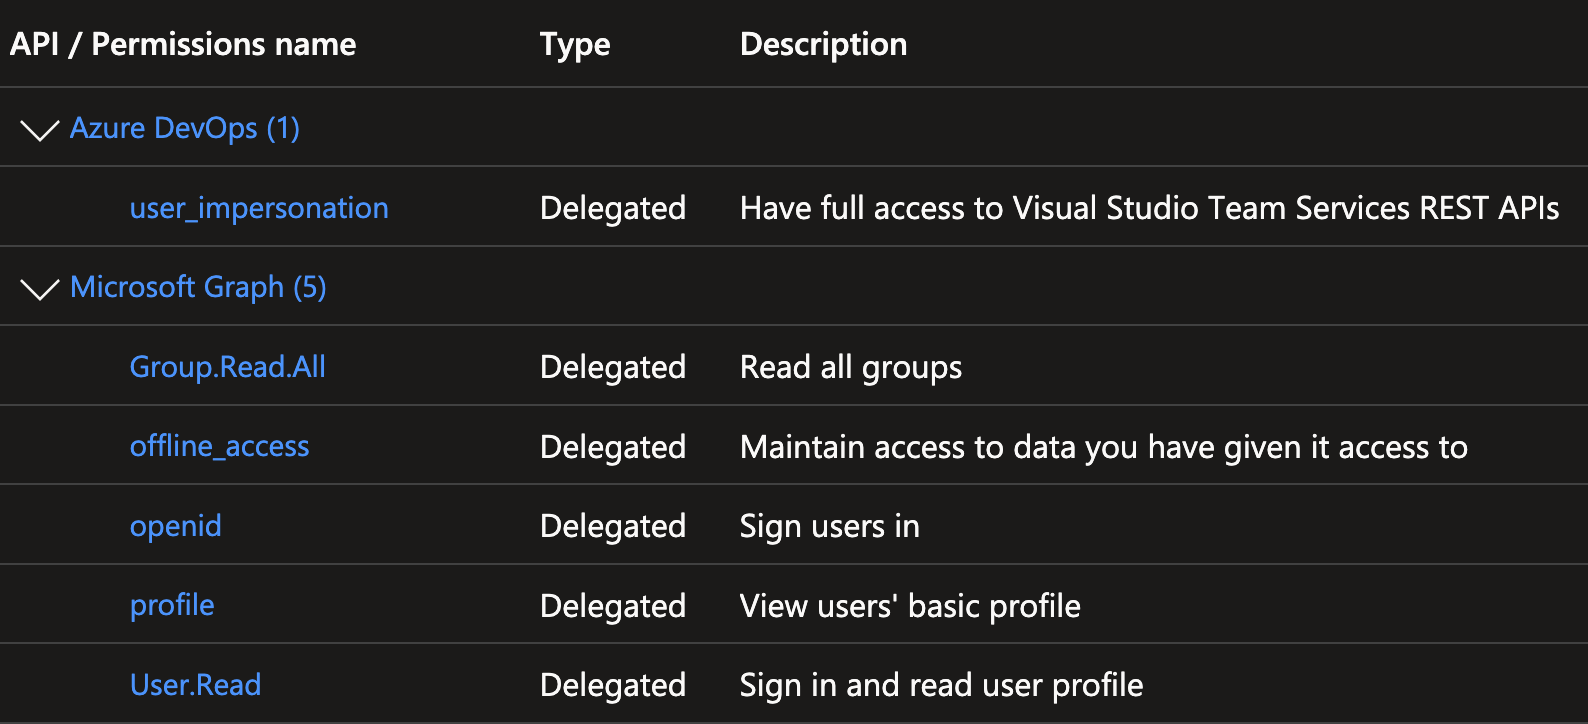Click the Type column header
Viewport: 1588px width, 724px height.
click(574, 43)
